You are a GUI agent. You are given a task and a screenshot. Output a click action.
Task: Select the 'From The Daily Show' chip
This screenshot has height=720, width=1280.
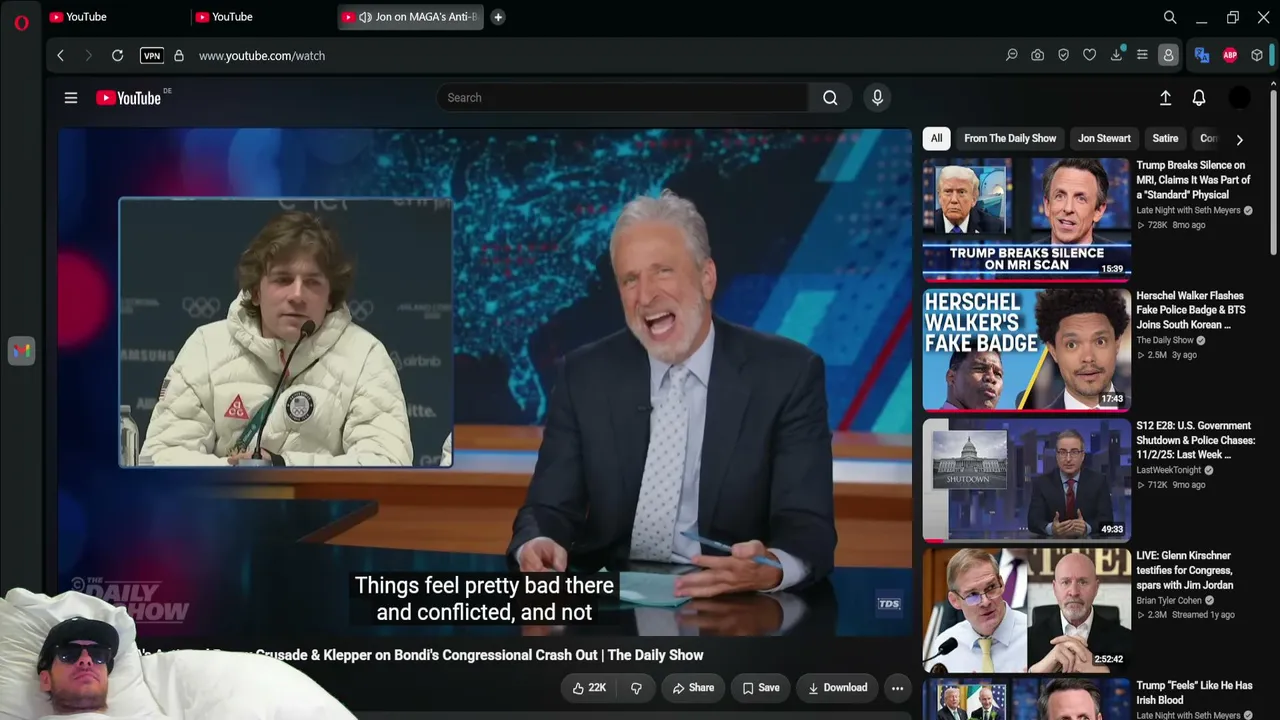[1010, 139]
